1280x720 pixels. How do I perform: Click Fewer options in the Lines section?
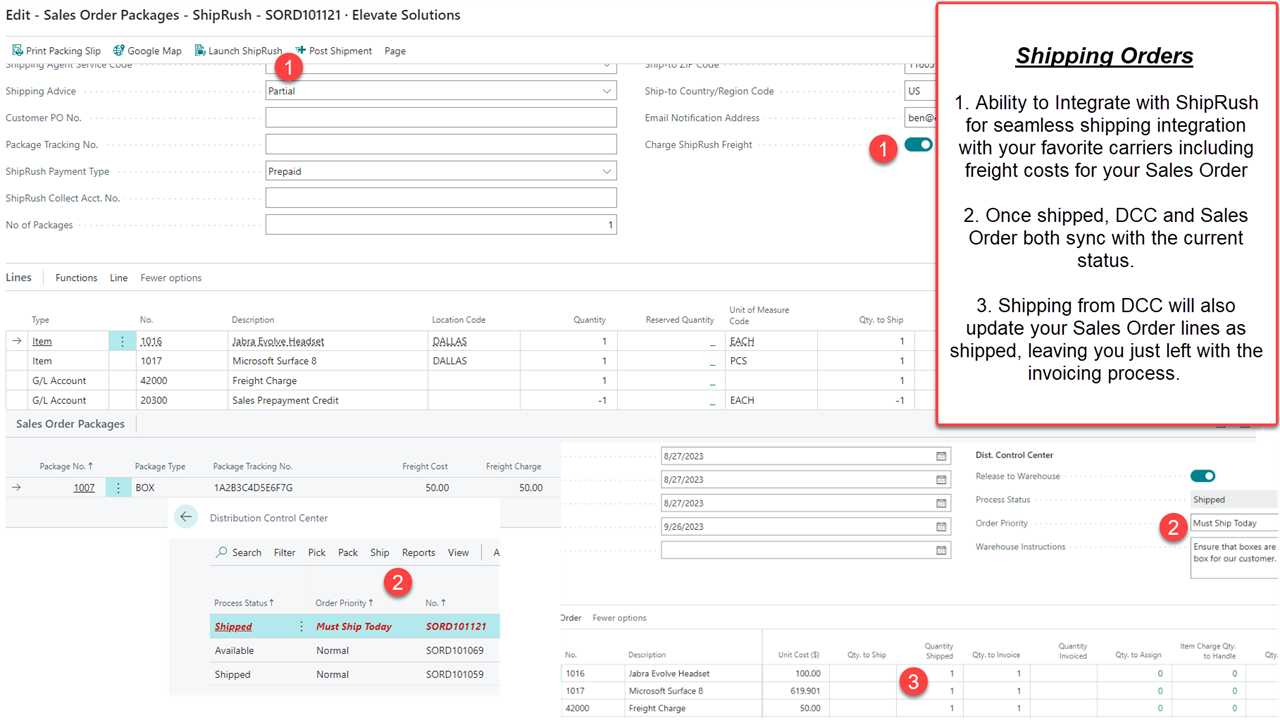pyautogui.click(x=171, y=278)
